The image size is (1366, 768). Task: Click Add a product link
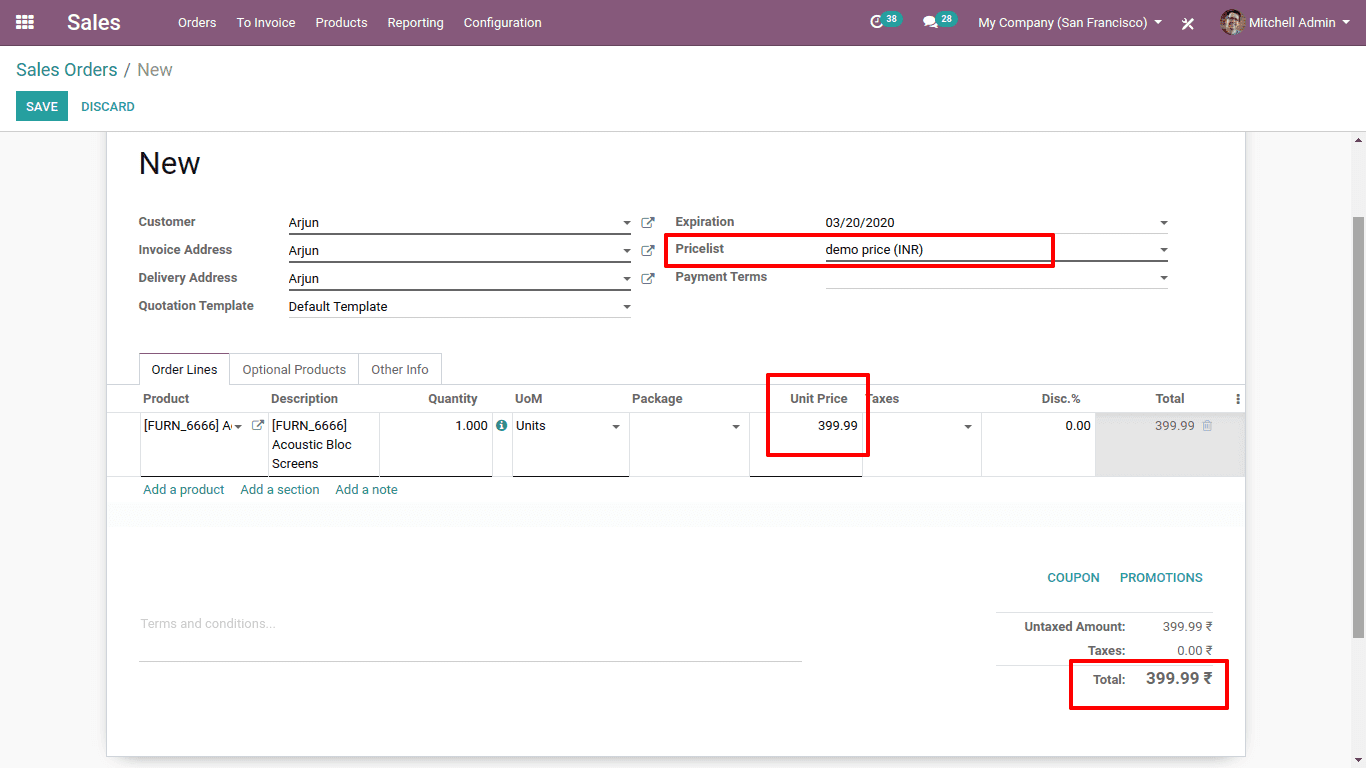[x=184, y=490]
